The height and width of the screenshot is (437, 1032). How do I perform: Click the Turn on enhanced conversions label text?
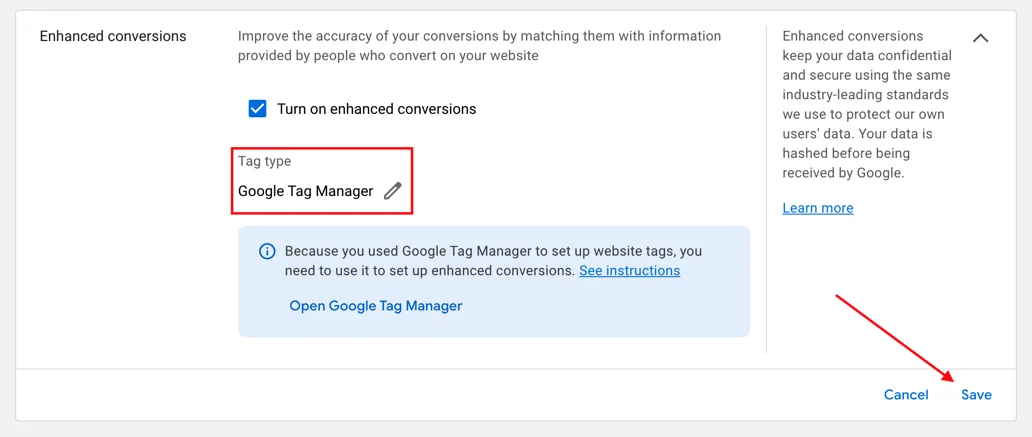pos(376,109)
